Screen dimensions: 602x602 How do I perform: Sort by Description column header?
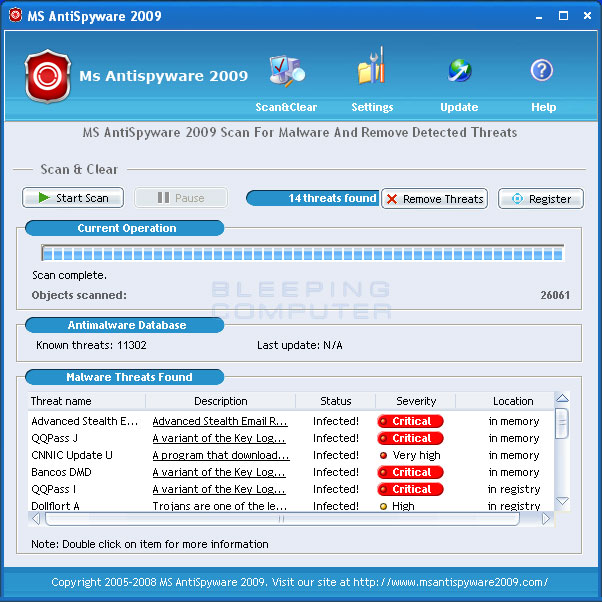tap(220, 401)
